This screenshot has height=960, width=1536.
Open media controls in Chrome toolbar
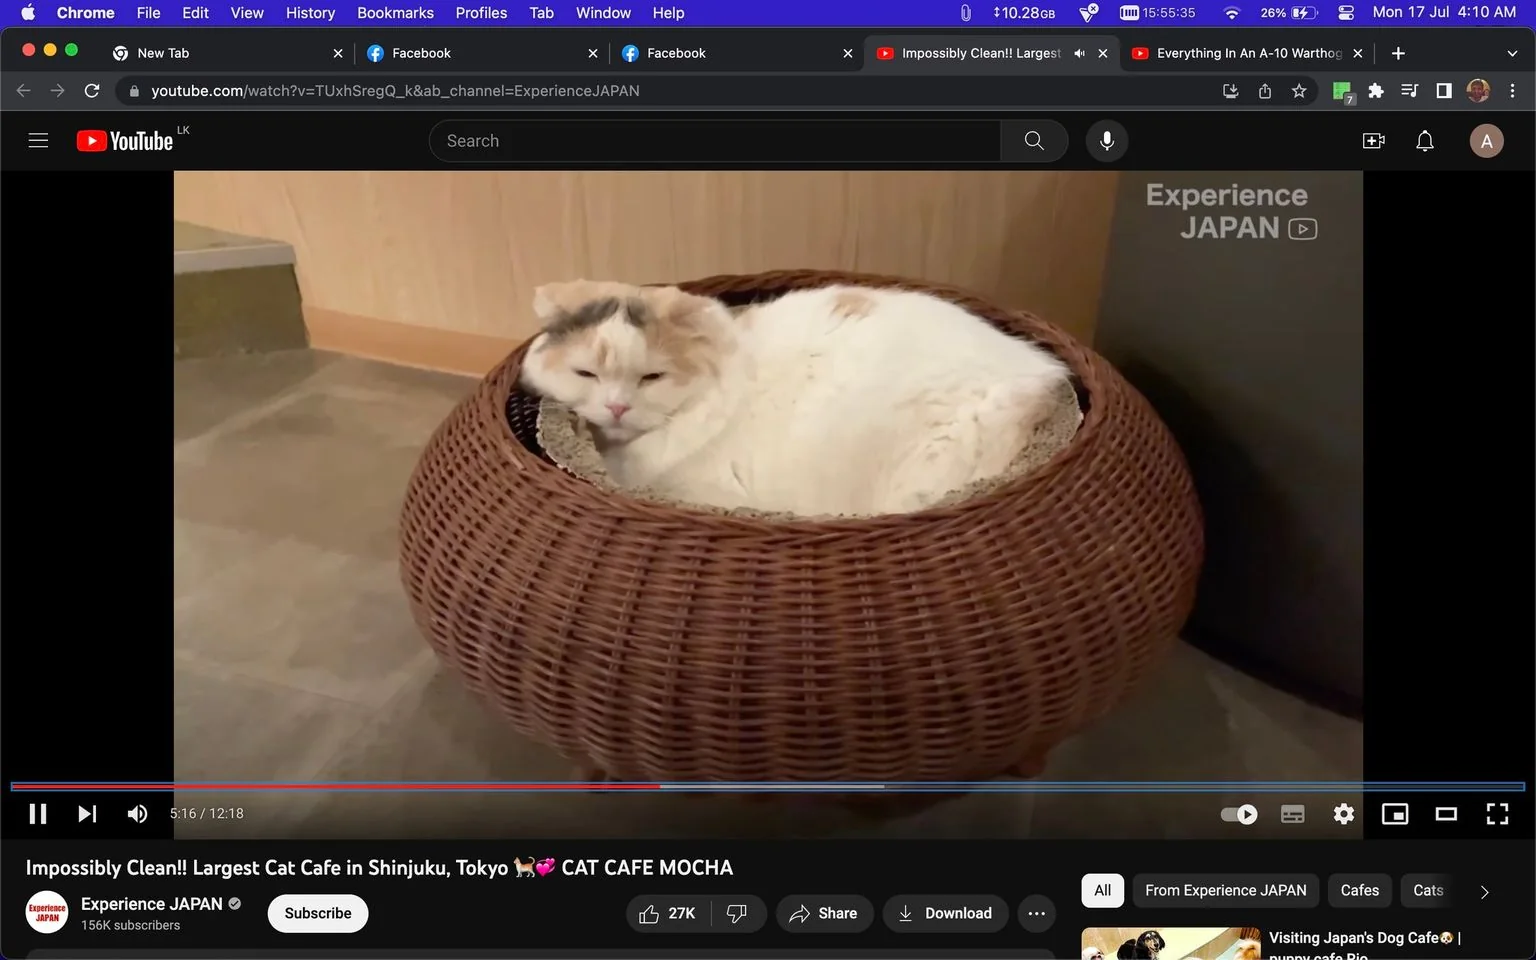[1410, 91]
